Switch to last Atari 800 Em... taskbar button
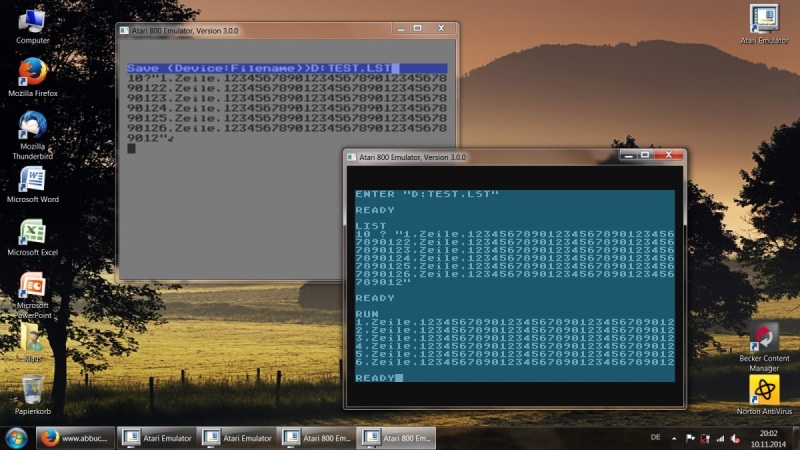This screenshot has width=800, height=450. (x=396, y=438)
